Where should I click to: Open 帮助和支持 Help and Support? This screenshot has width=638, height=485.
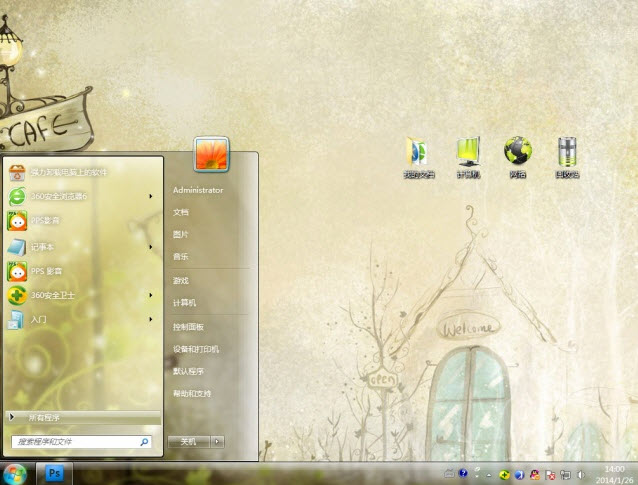point(192,393)
